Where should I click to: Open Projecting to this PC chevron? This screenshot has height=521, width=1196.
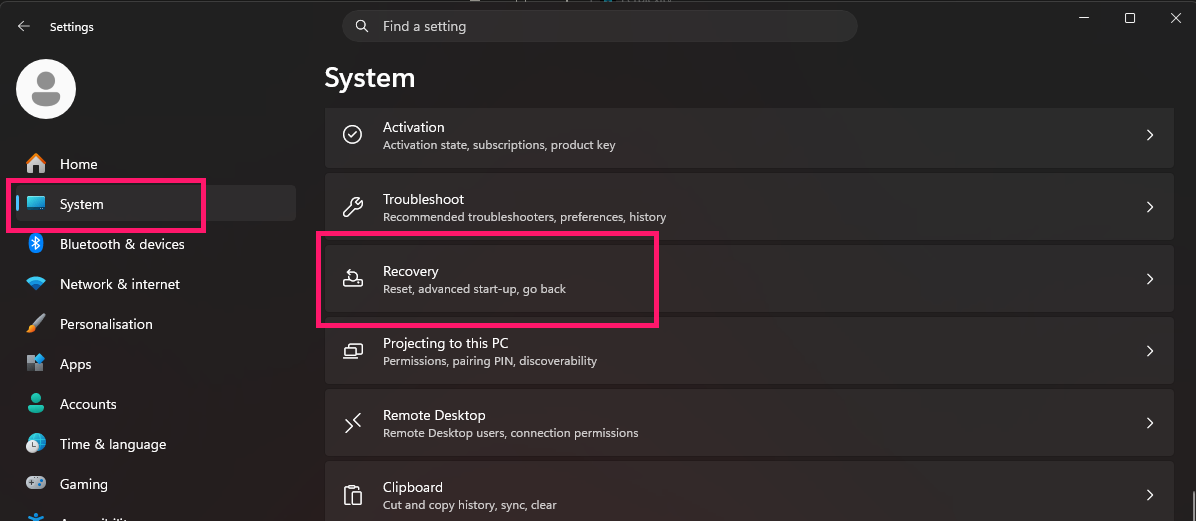click(1150, 351)
